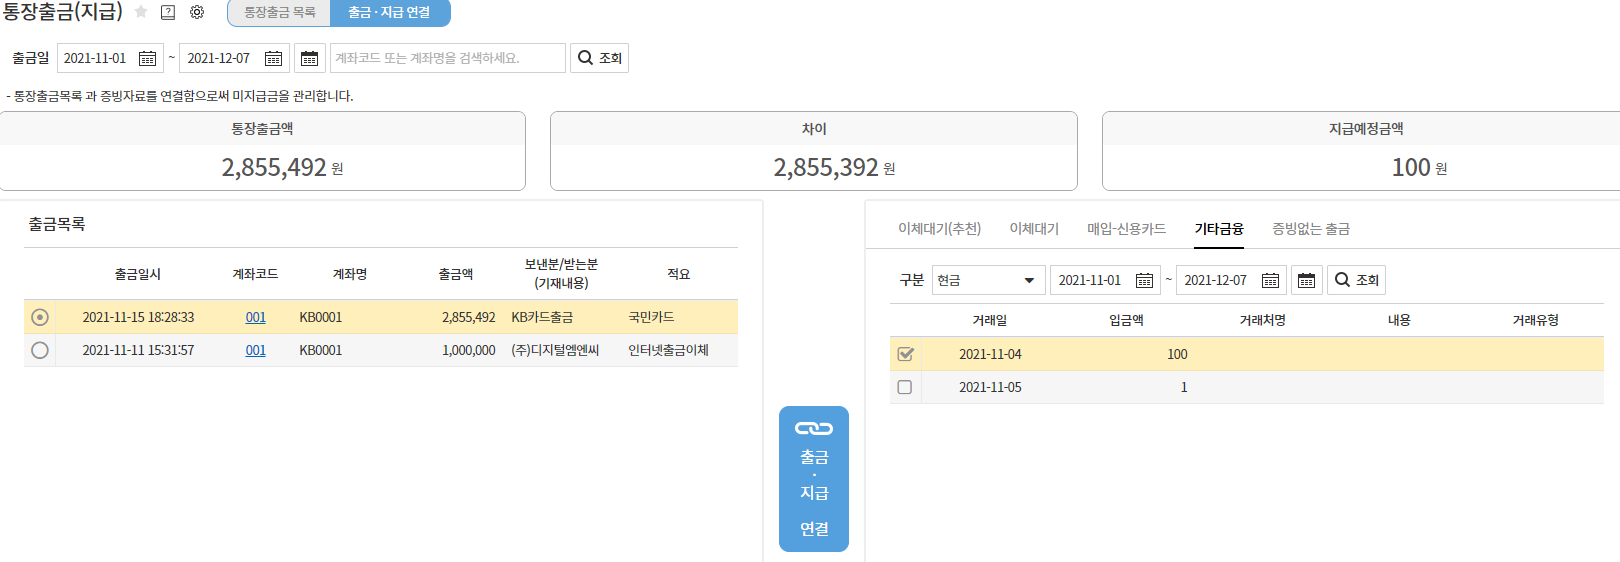Open calendar for 출금일 end date 2021-12-07
Viewport: 1620px width, 562px height.
point(273,58)
